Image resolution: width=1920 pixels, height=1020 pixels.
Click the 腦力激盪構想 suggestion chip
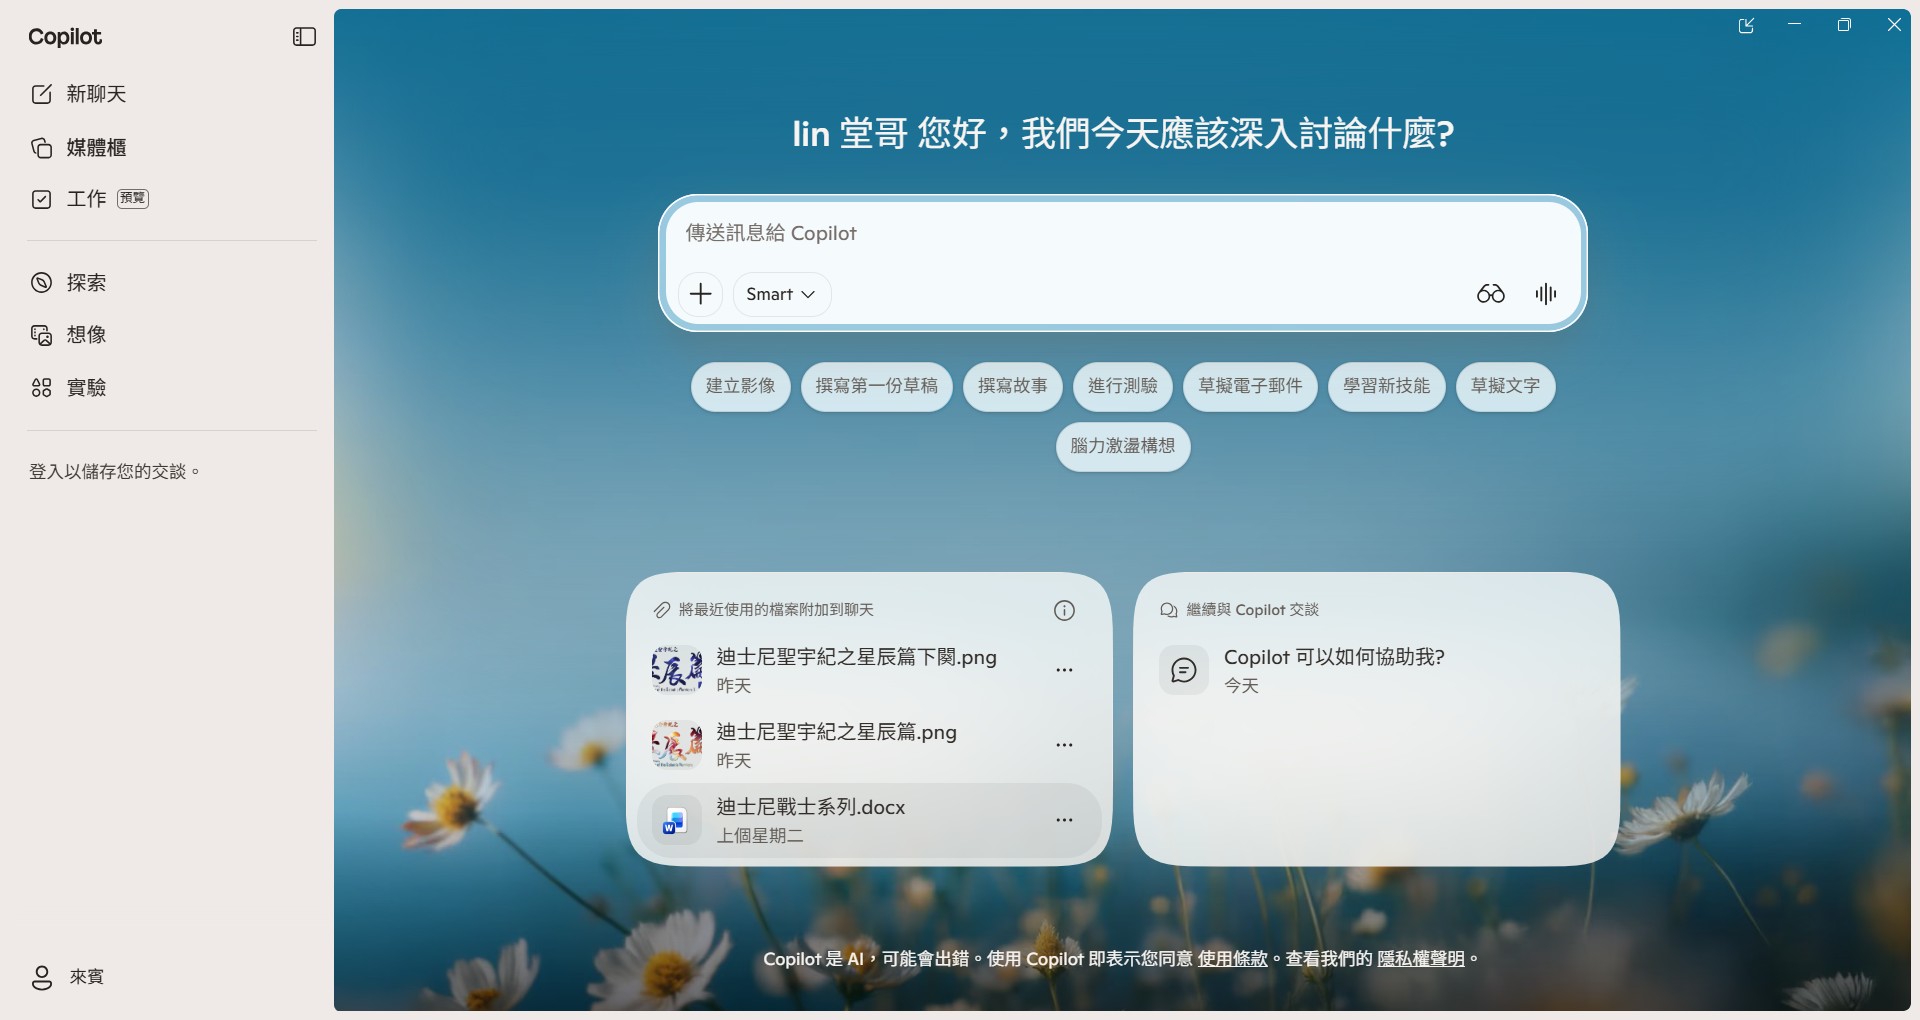1123,446
